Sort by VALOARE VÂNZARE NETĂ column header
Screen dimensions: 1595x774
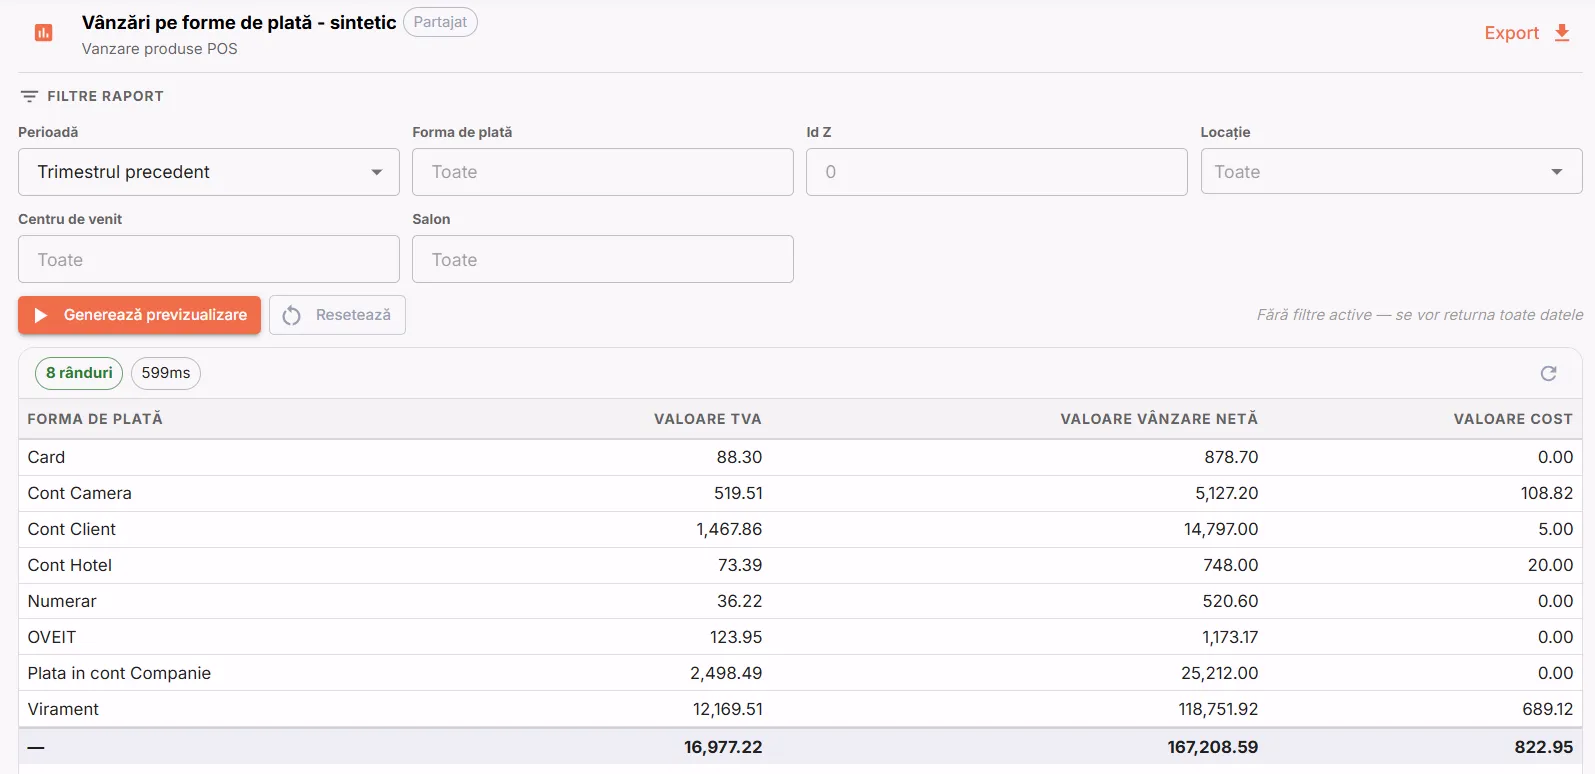(x=1159, y=419)
